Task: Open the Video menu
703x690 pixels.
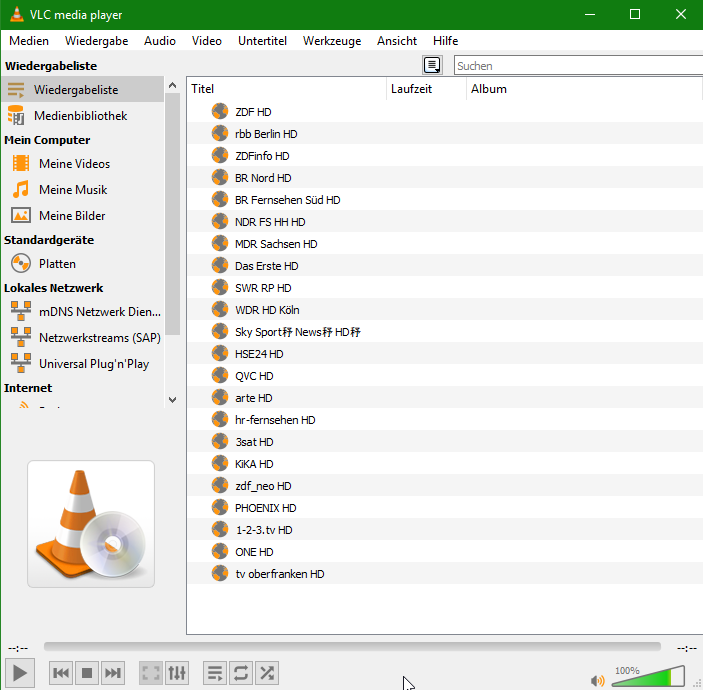Action: pos(207,41)
